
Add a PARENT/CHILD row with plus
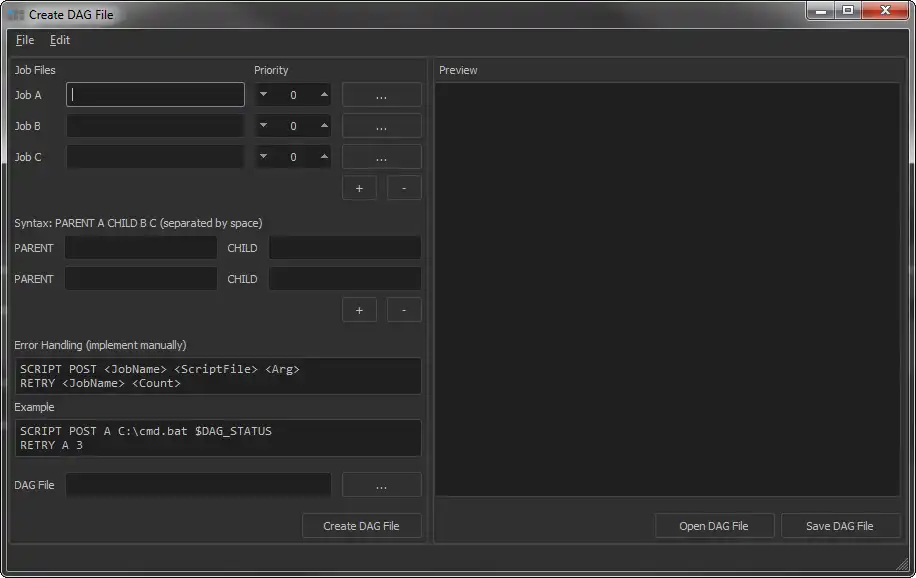pyautogui.click(x=359, y=310)
